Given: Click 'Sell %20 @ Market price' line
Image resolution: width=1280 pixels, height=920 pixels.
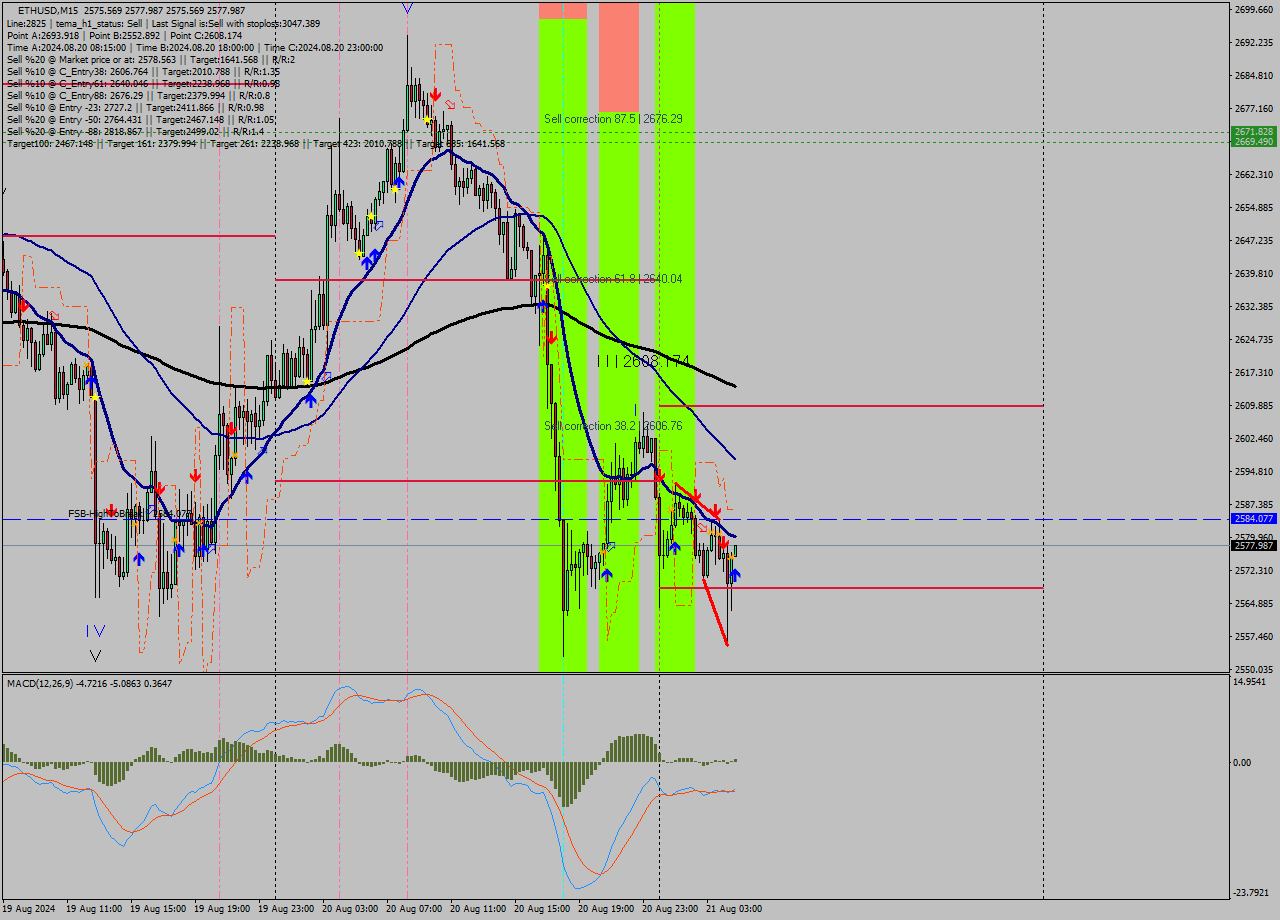Looking at the screenshot, I should pos(150,59).
